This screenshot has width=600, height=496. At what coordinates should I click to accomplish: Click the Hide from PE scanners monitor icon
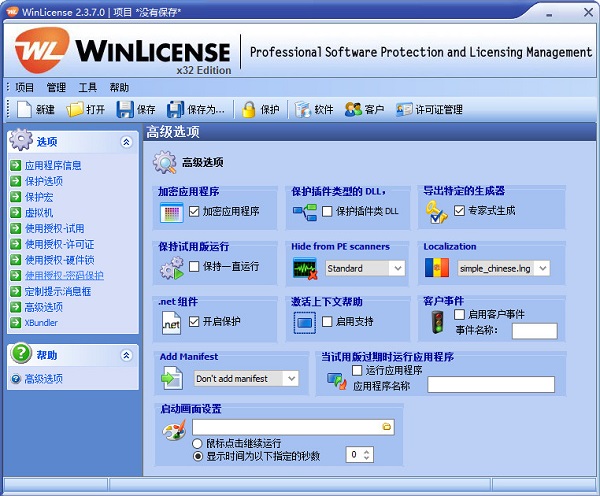(305, 268)
